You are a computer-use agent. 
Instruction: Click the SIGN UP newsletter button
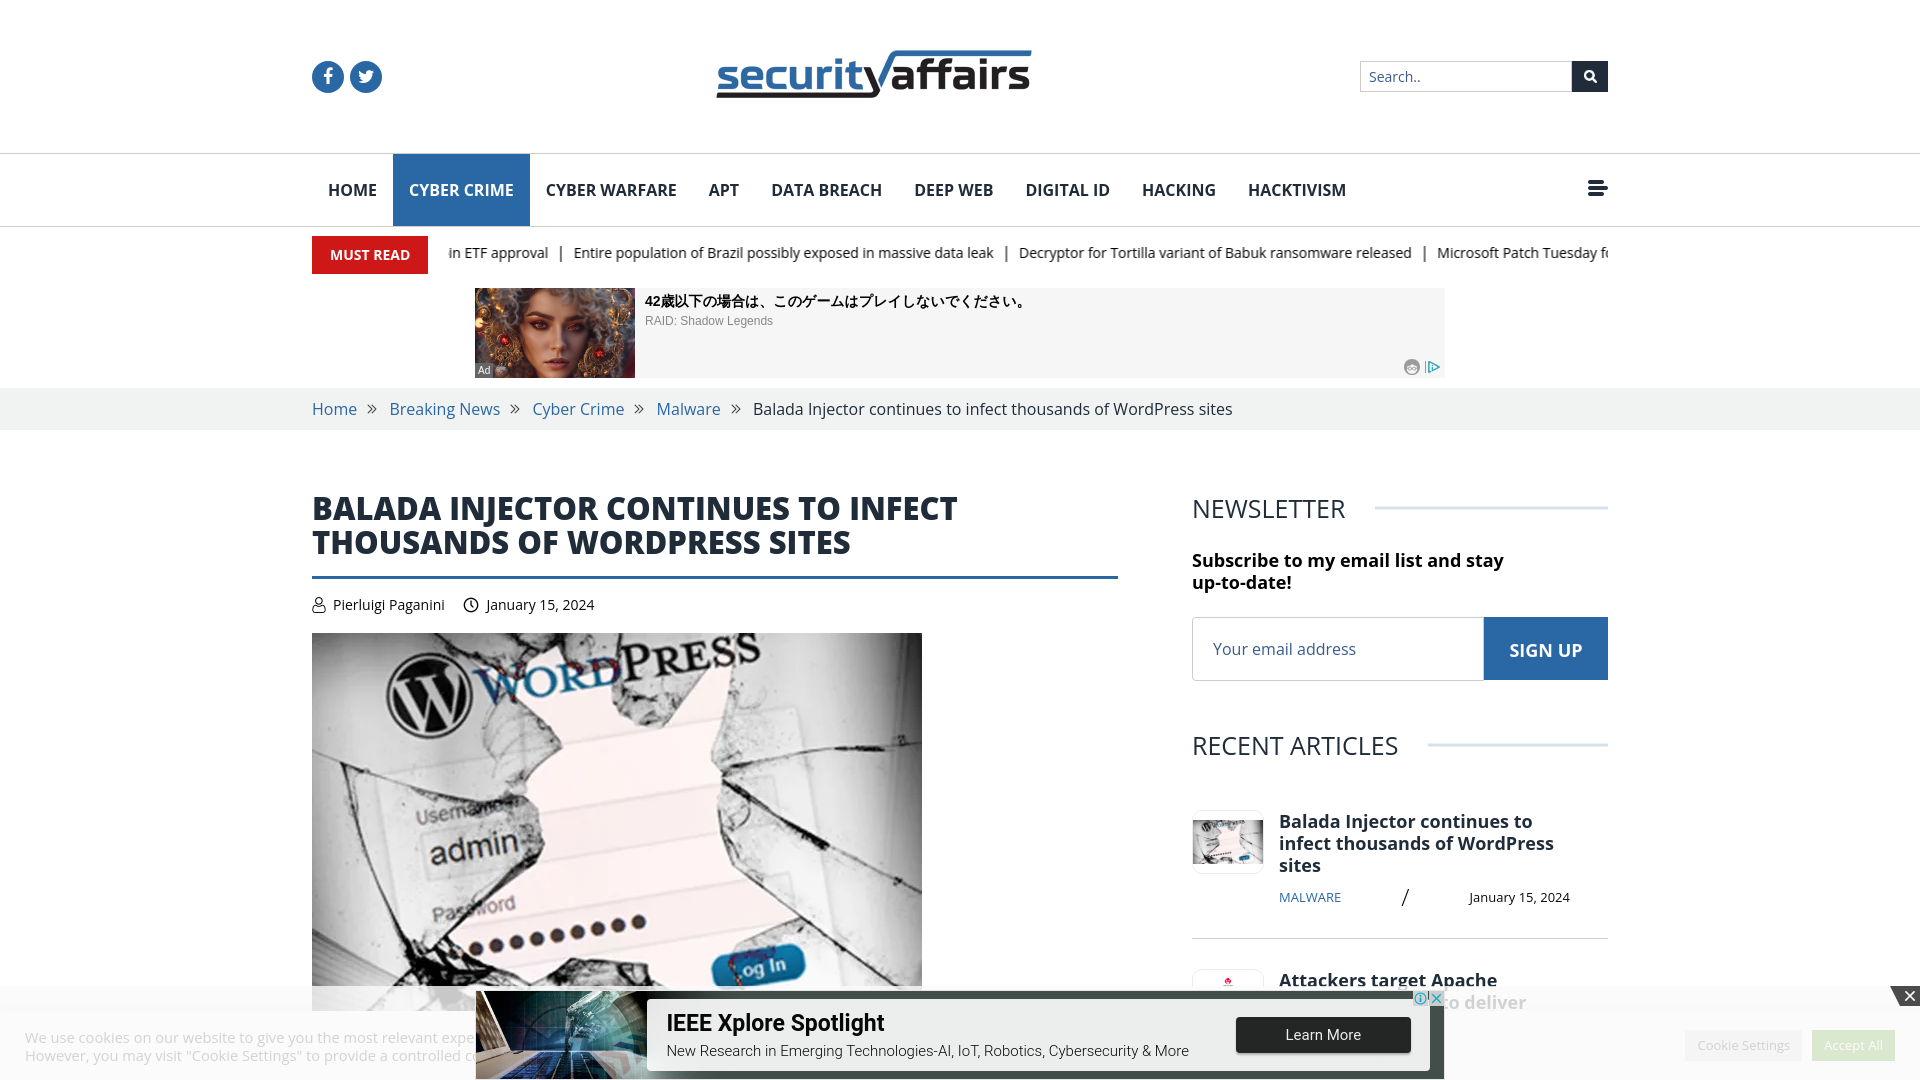pos(1545,647)
